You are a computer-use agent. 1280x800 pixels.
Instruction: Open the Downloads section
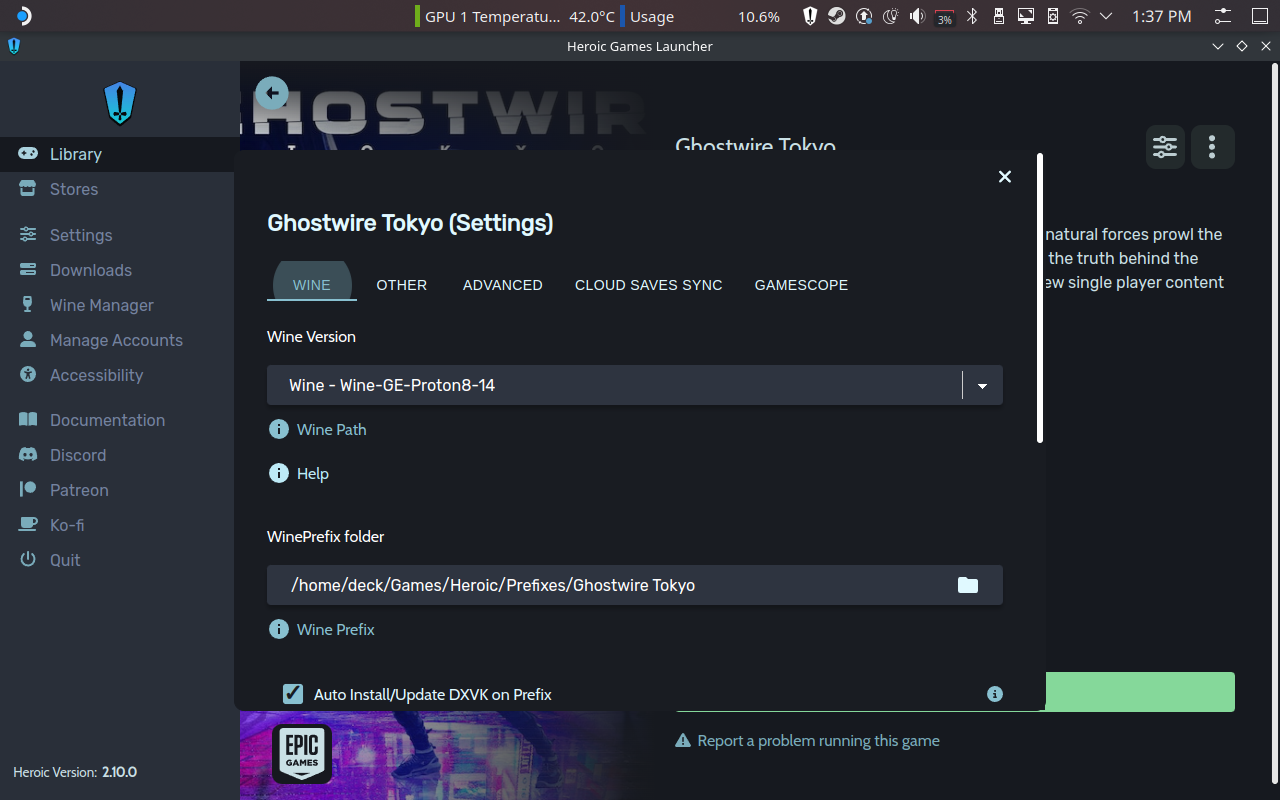[91, 270]
